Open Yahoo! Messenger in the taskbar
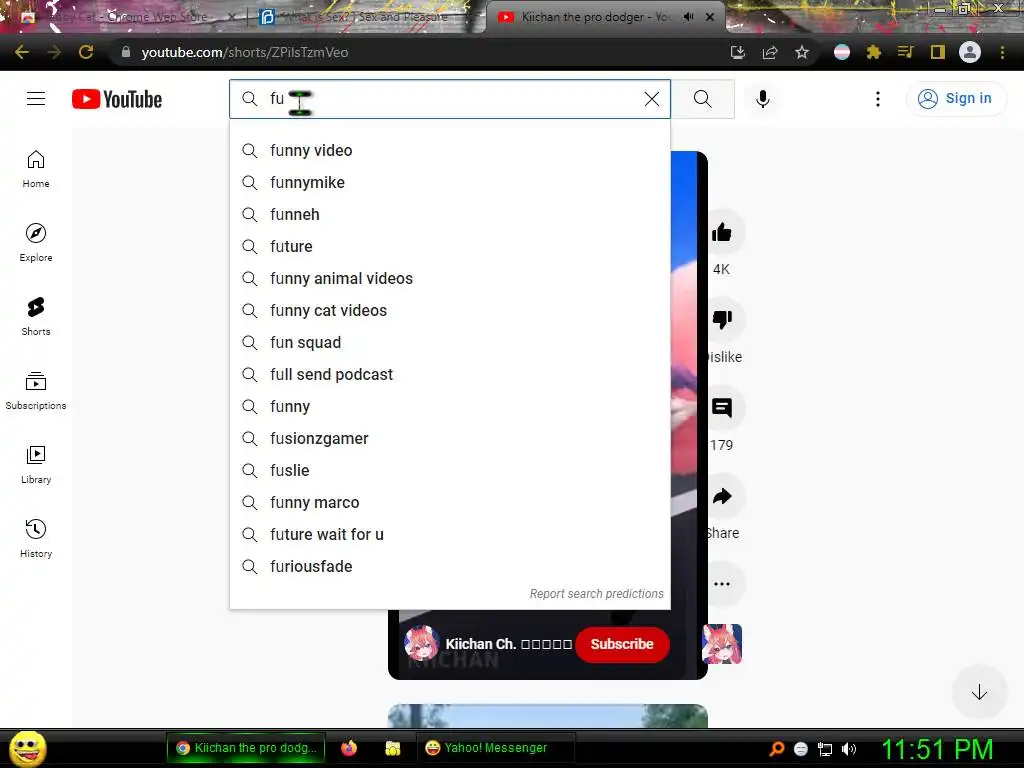 pos(495,748)
